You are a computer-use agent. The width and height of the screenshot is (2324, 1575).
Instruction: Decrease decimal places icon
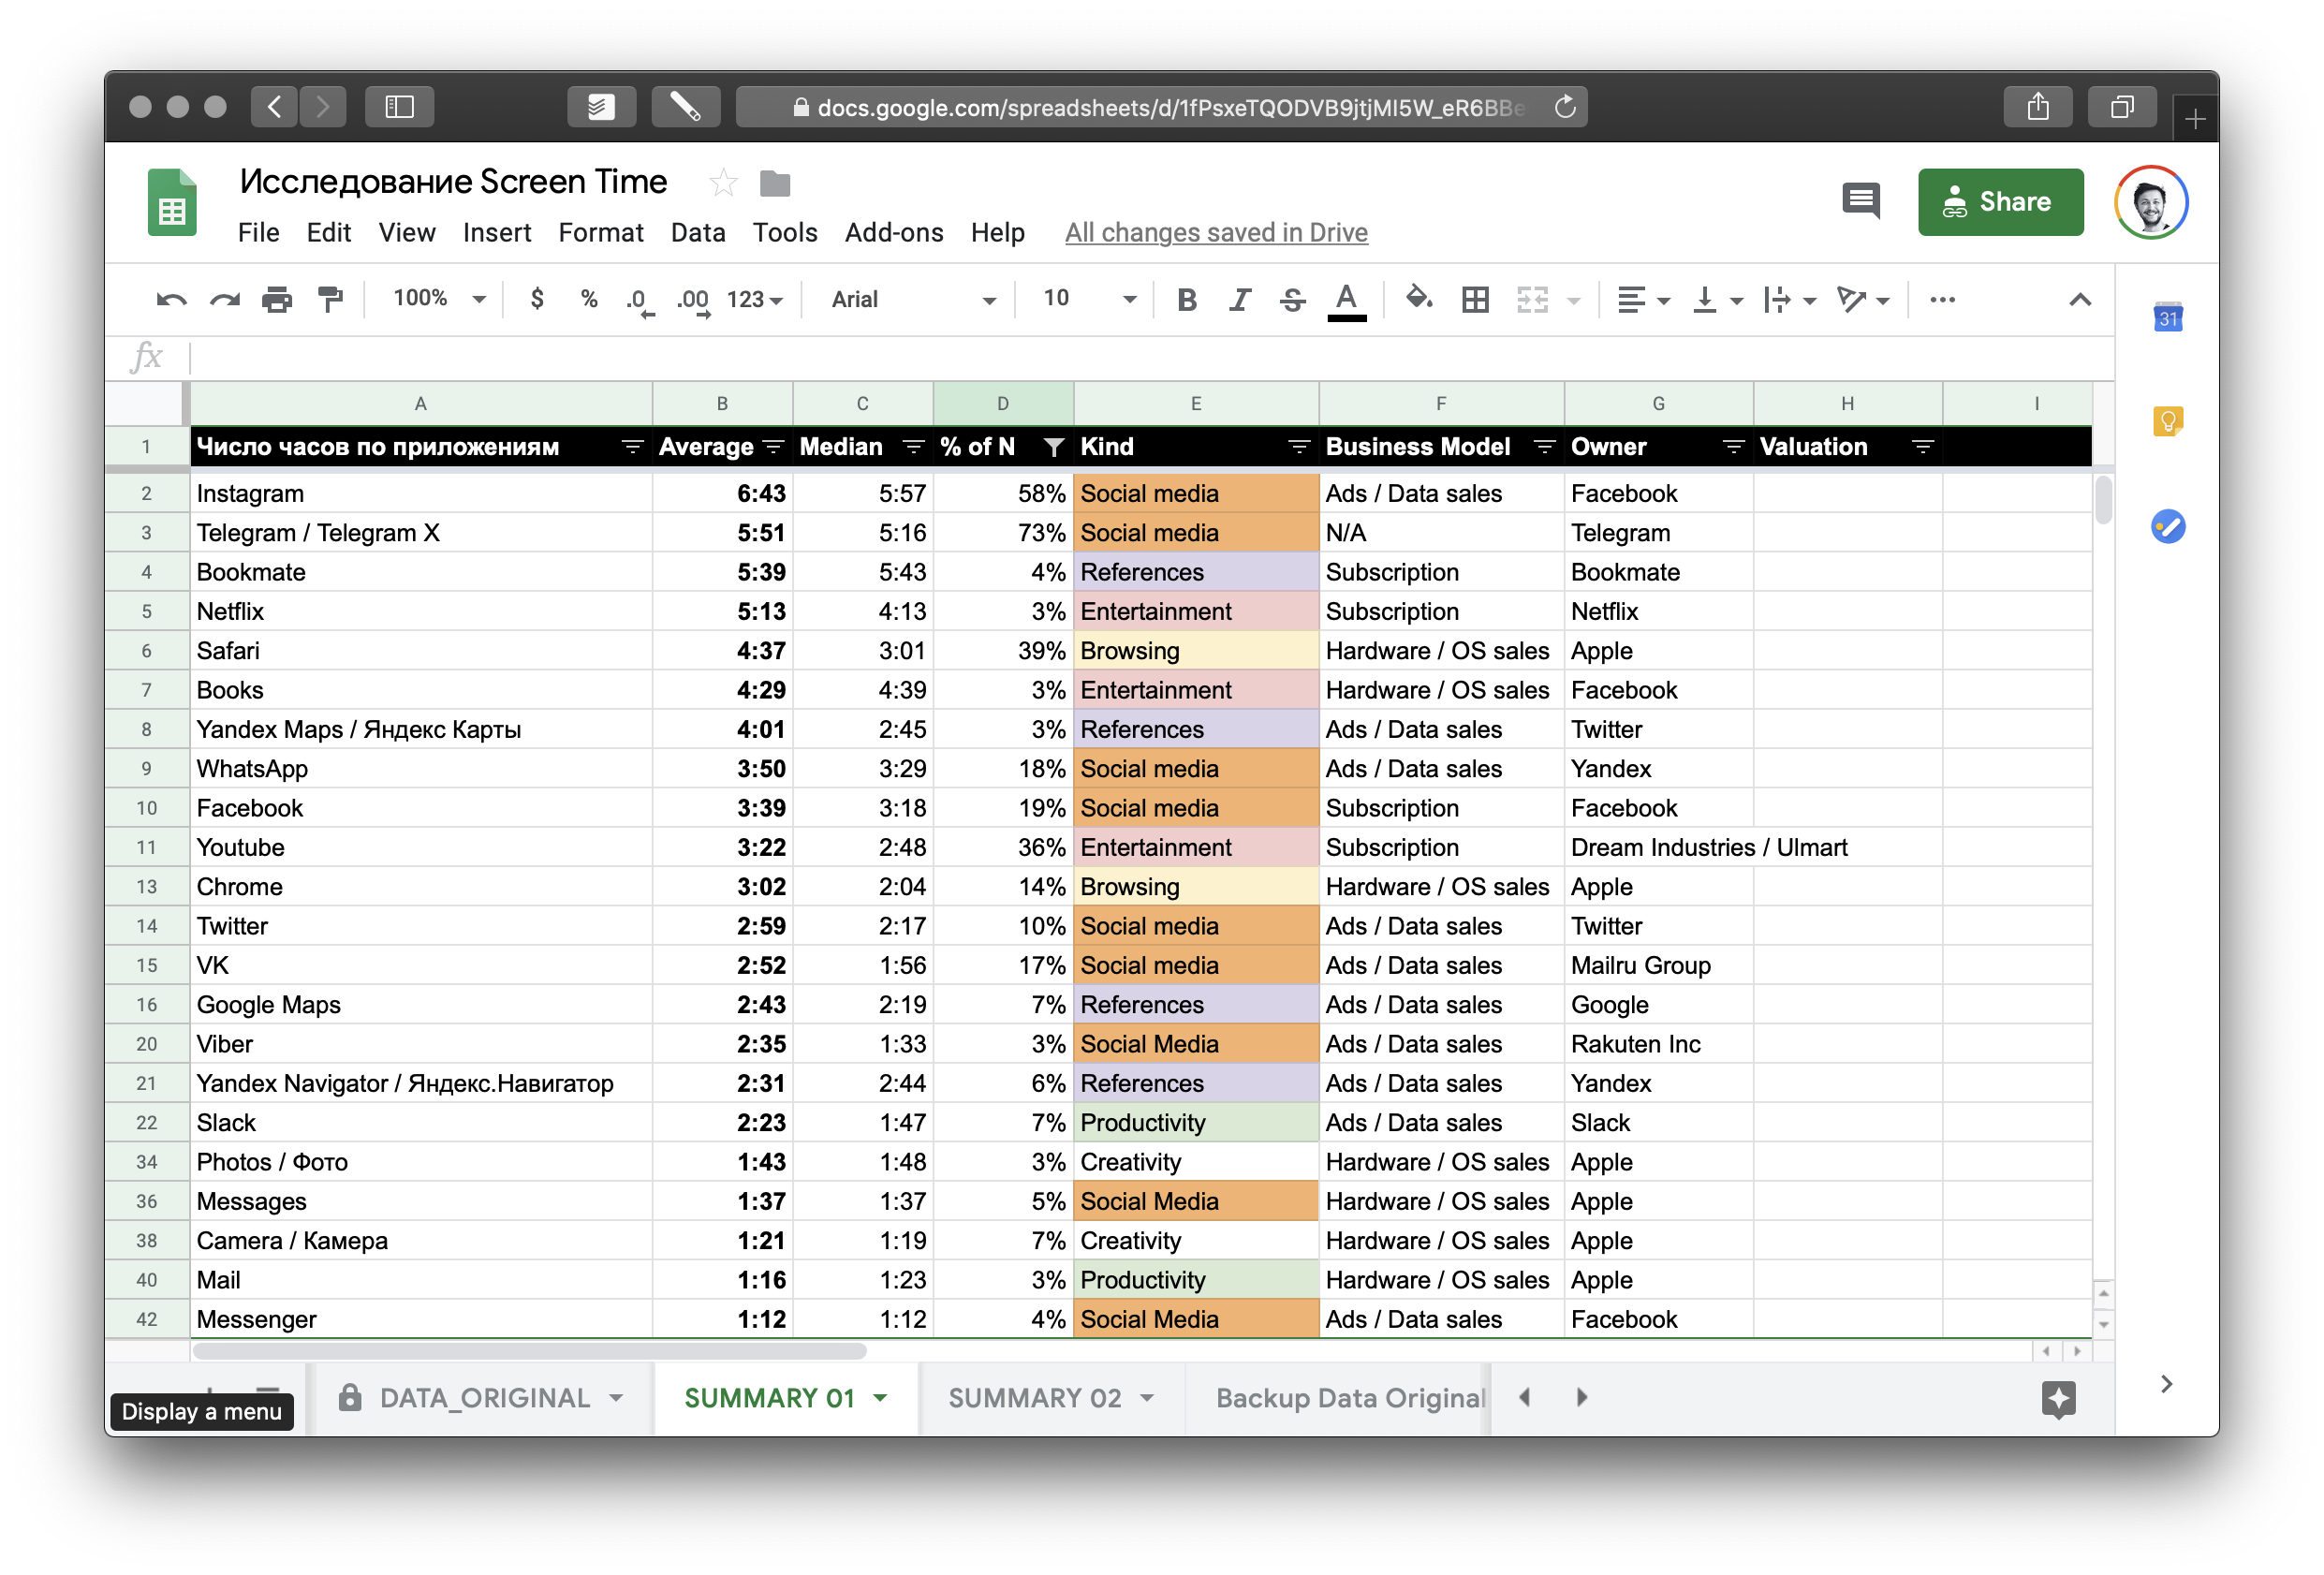(x=640, y=301)
